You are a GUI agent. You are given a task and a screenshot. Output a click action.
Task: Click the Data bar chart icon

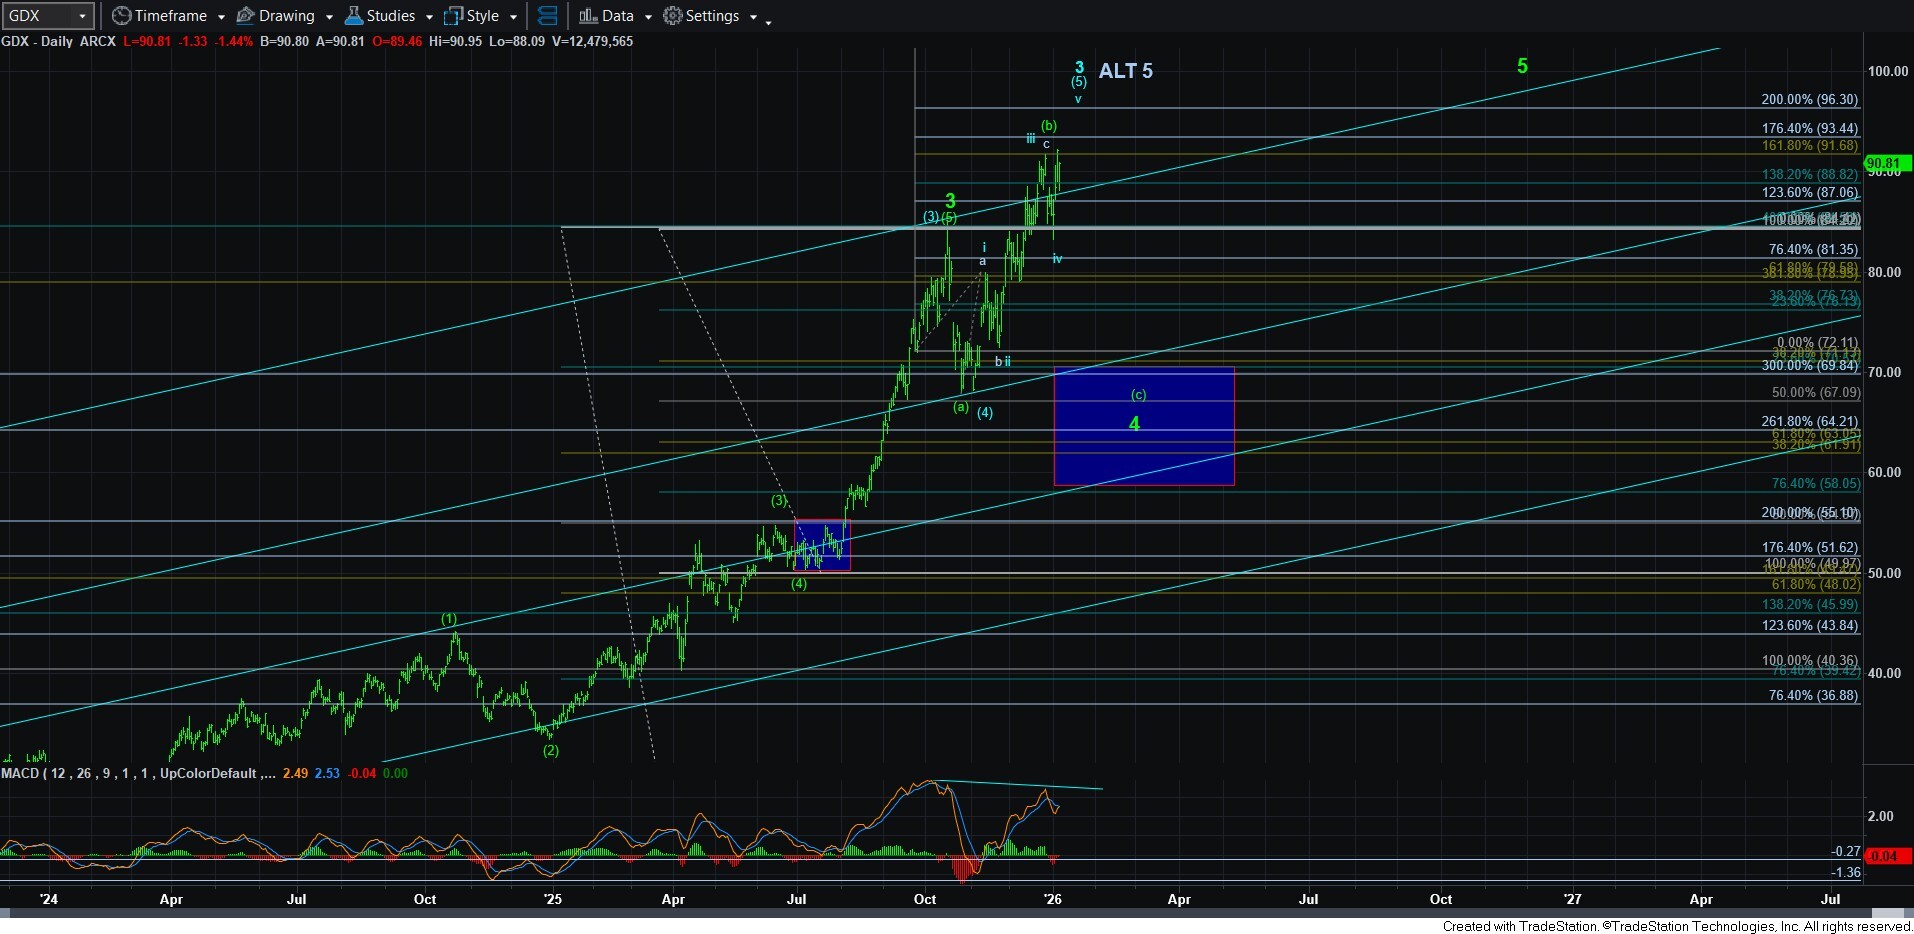(588, 16)
